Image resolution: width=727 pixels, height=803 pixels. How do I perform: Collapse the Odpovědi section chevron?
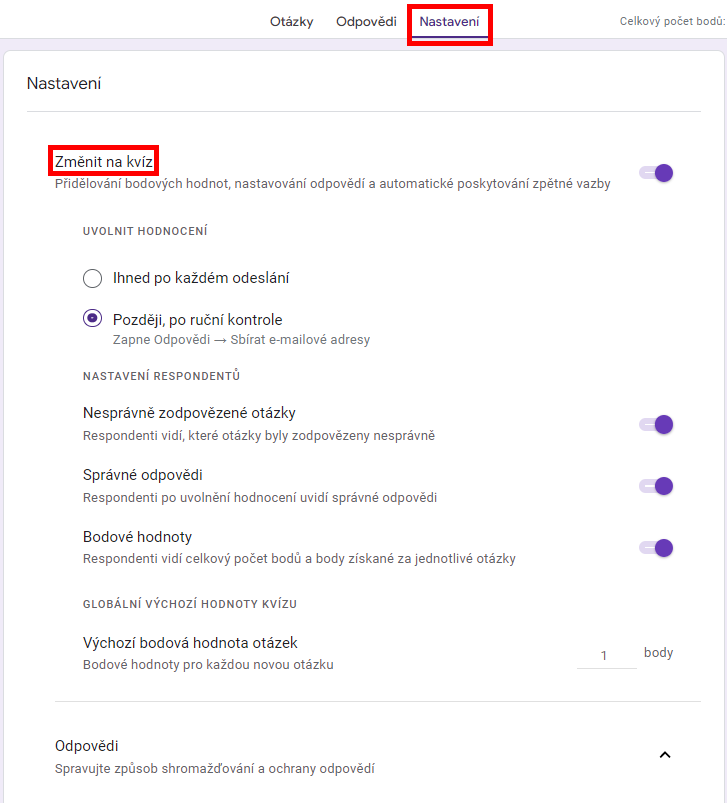(x=665, y=755)
